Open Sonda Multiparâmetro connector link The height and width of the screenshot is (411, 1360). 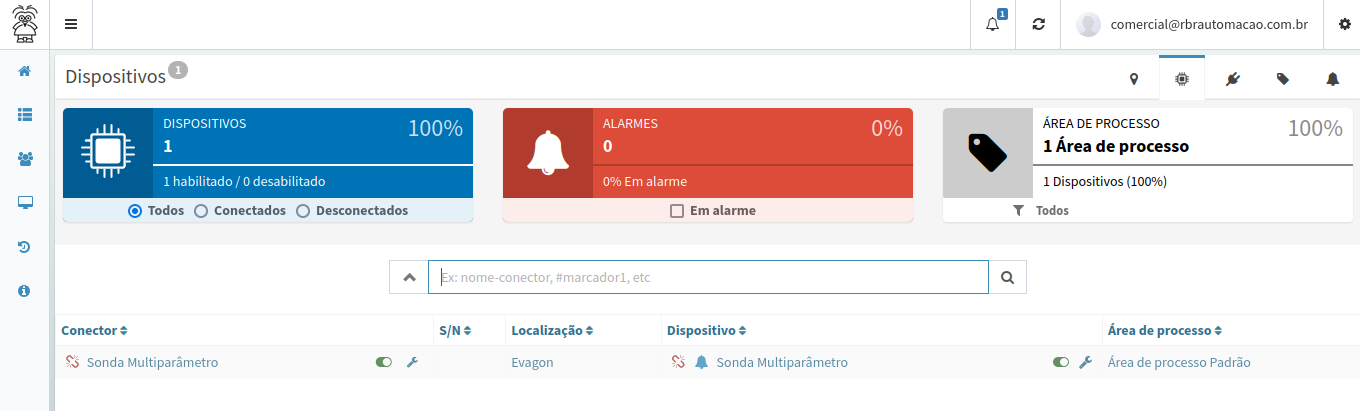point(152,362)
